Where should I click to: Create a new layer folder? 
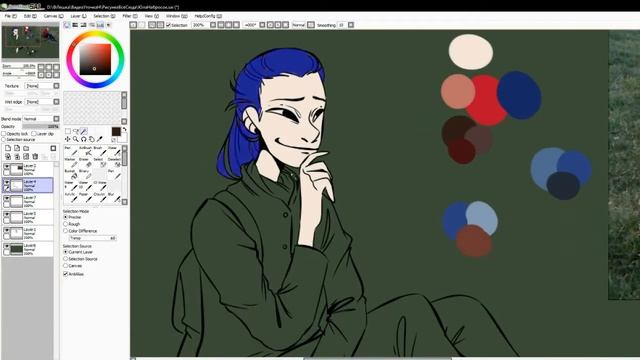pos(26,148)
